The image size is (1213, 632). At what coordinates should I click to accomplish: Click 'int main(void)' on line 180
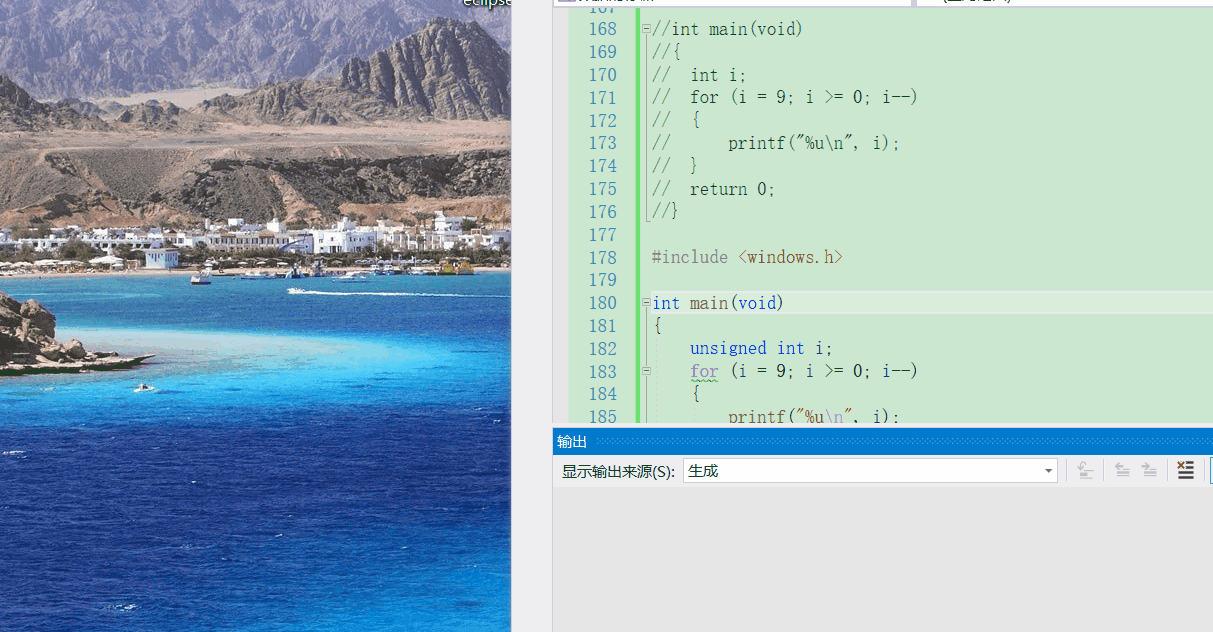pyautogui.click(x=718, y=303)
